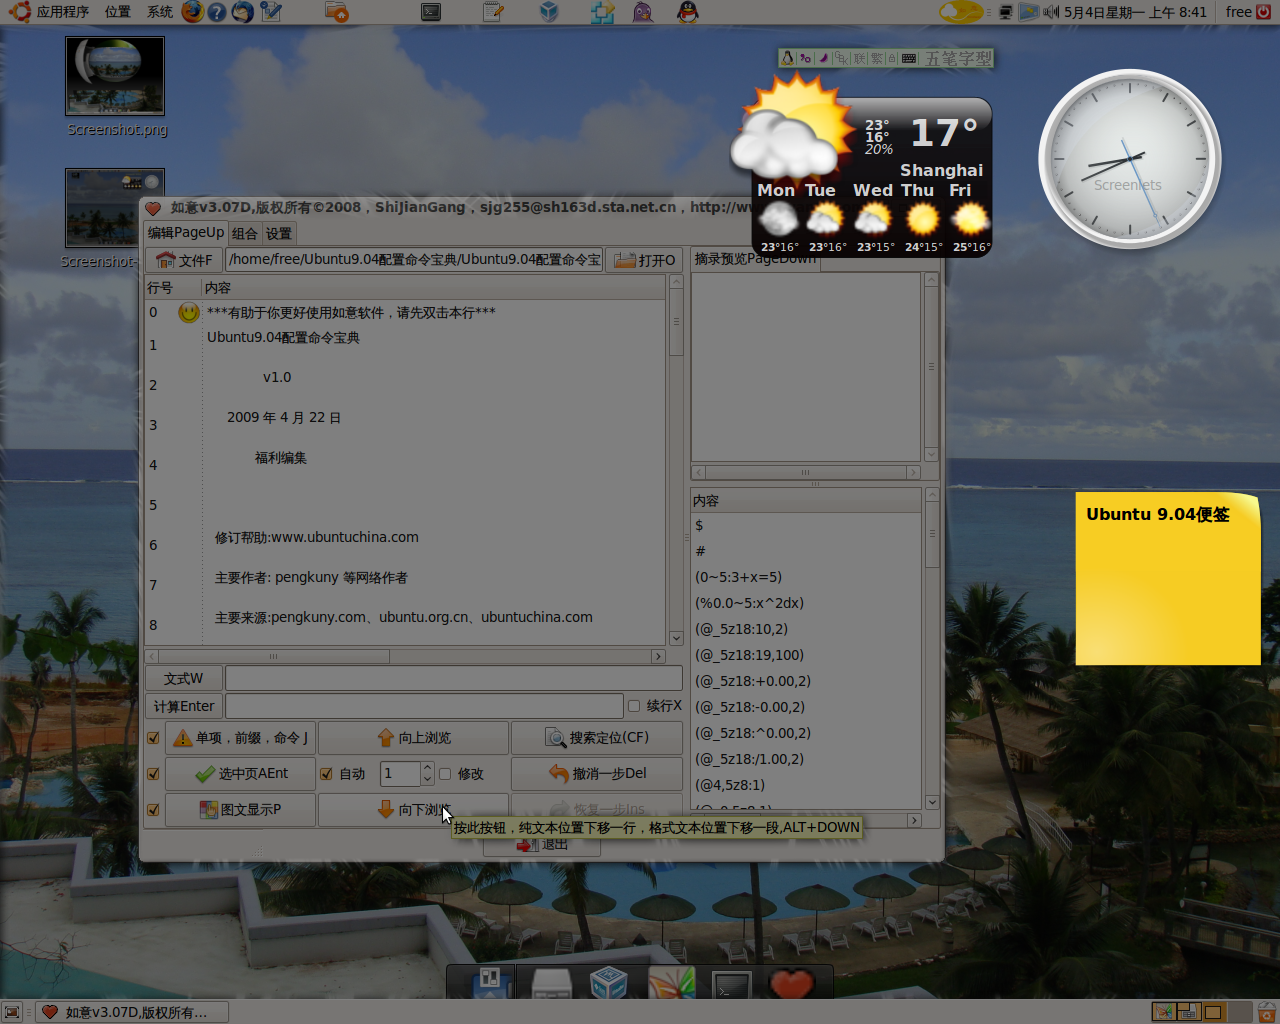Click the 选中页AEnt checkmark button
The width and height of the screenshot is (1280, 1024).
point(240,774)
